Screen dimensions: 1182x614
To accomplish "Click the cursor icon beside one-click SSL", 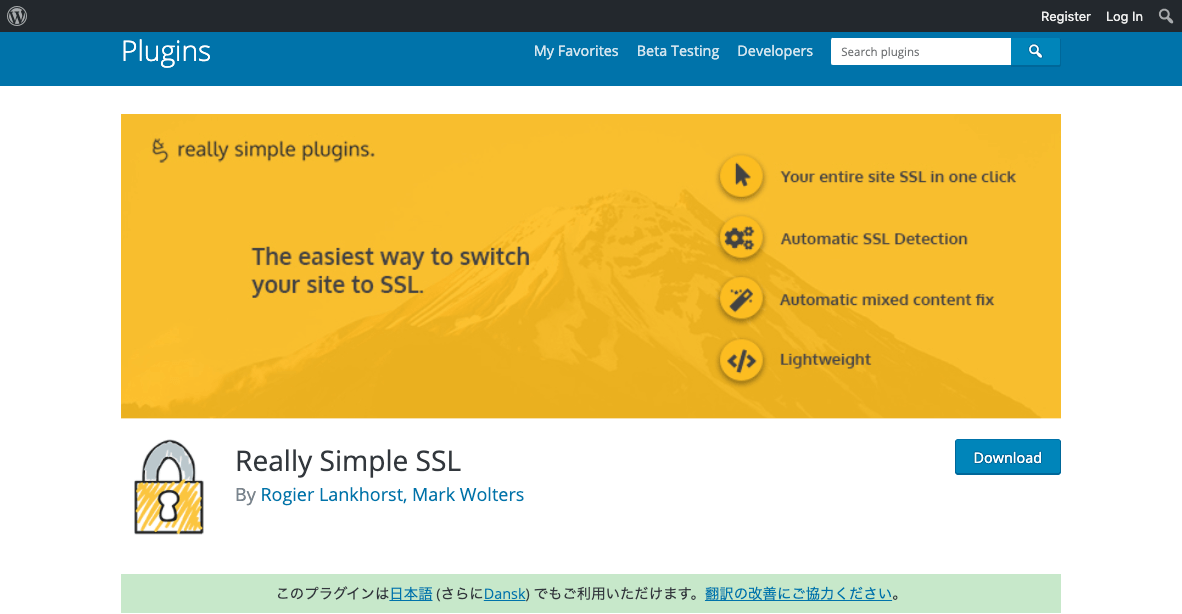I will [x=740, y=176].
